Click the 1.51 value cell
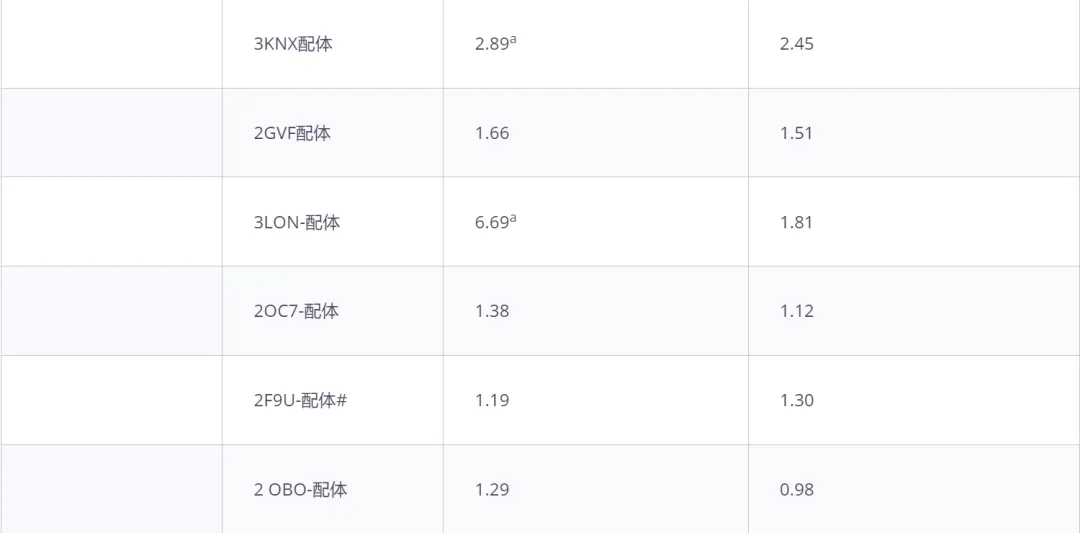 tap(914, 133)
